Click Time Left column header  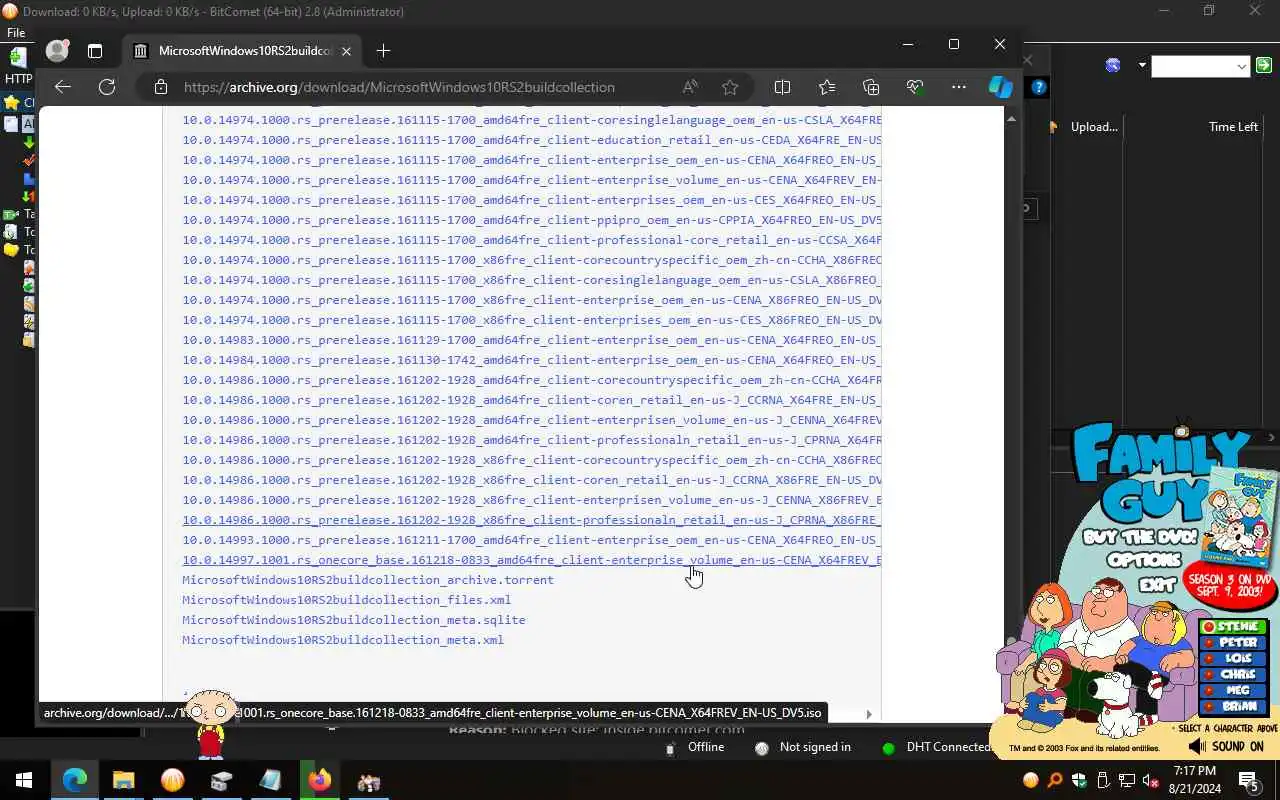click(1233, 127)
